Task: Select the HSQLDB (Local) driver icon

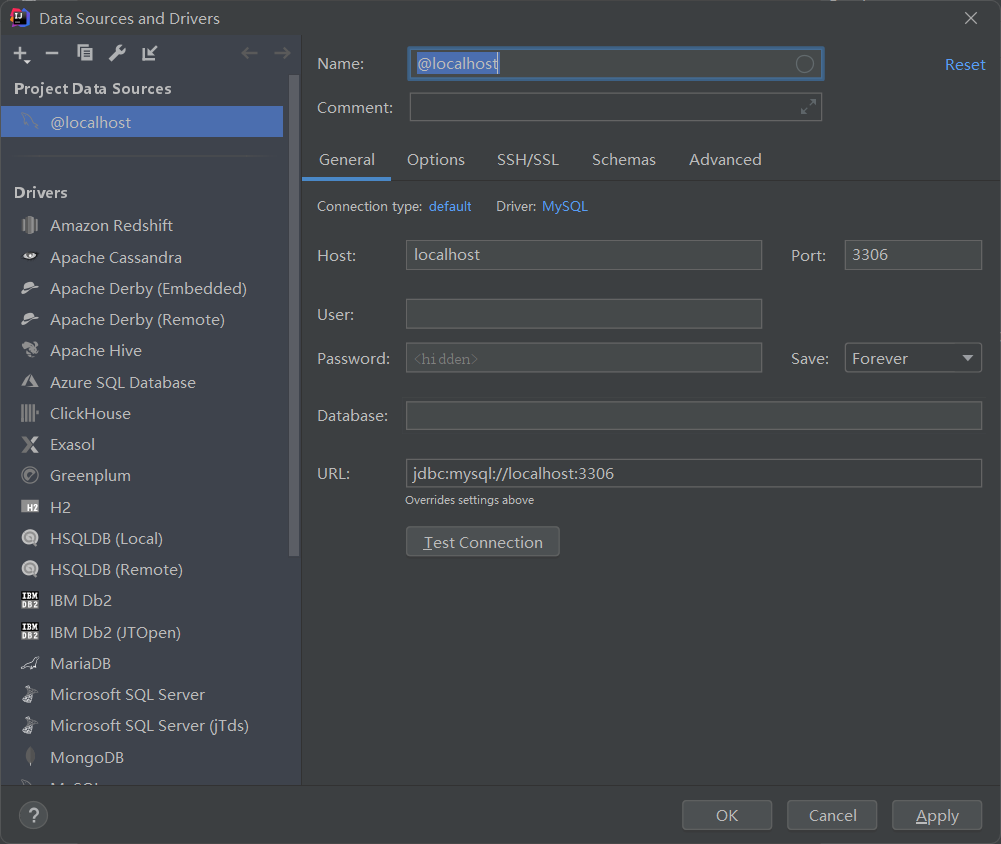Action: 29,538
